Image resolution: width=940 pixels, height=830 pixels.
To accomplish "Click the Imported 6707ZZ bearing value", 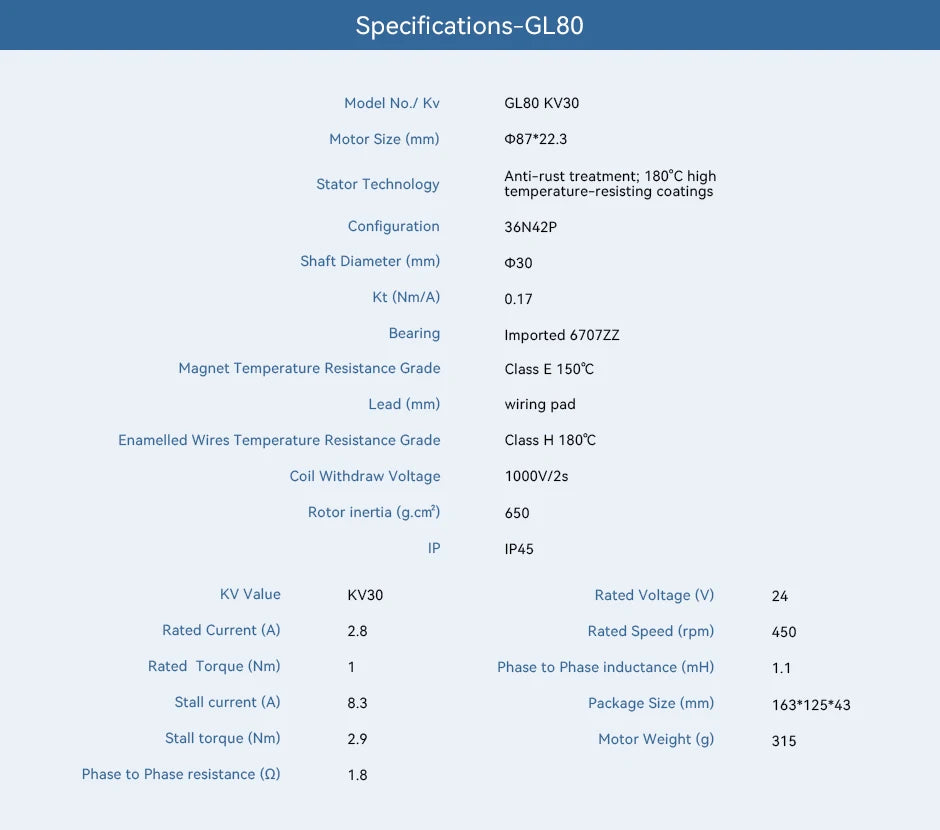I will pyautogui.click(x=562, y=335).
